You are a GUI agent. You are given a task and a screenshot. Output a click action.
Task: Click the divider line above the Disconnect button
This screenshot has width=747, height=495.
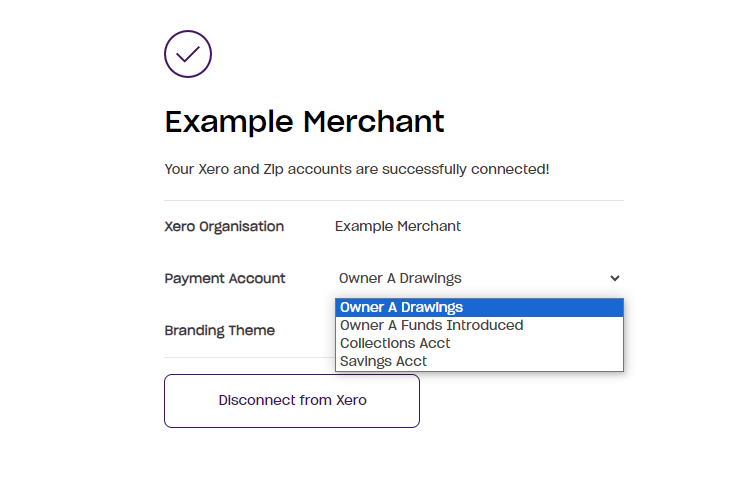tap(250, 357)
